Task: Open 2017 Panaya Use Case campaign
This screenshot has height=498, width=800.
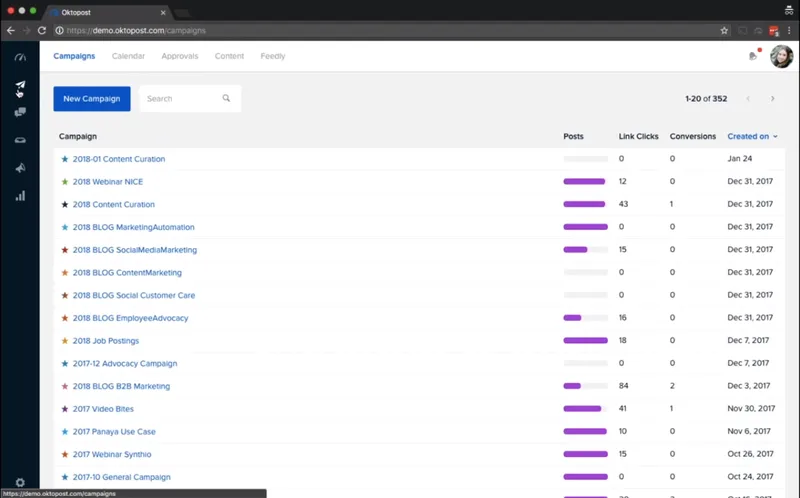Action: [x=114, y=432]
